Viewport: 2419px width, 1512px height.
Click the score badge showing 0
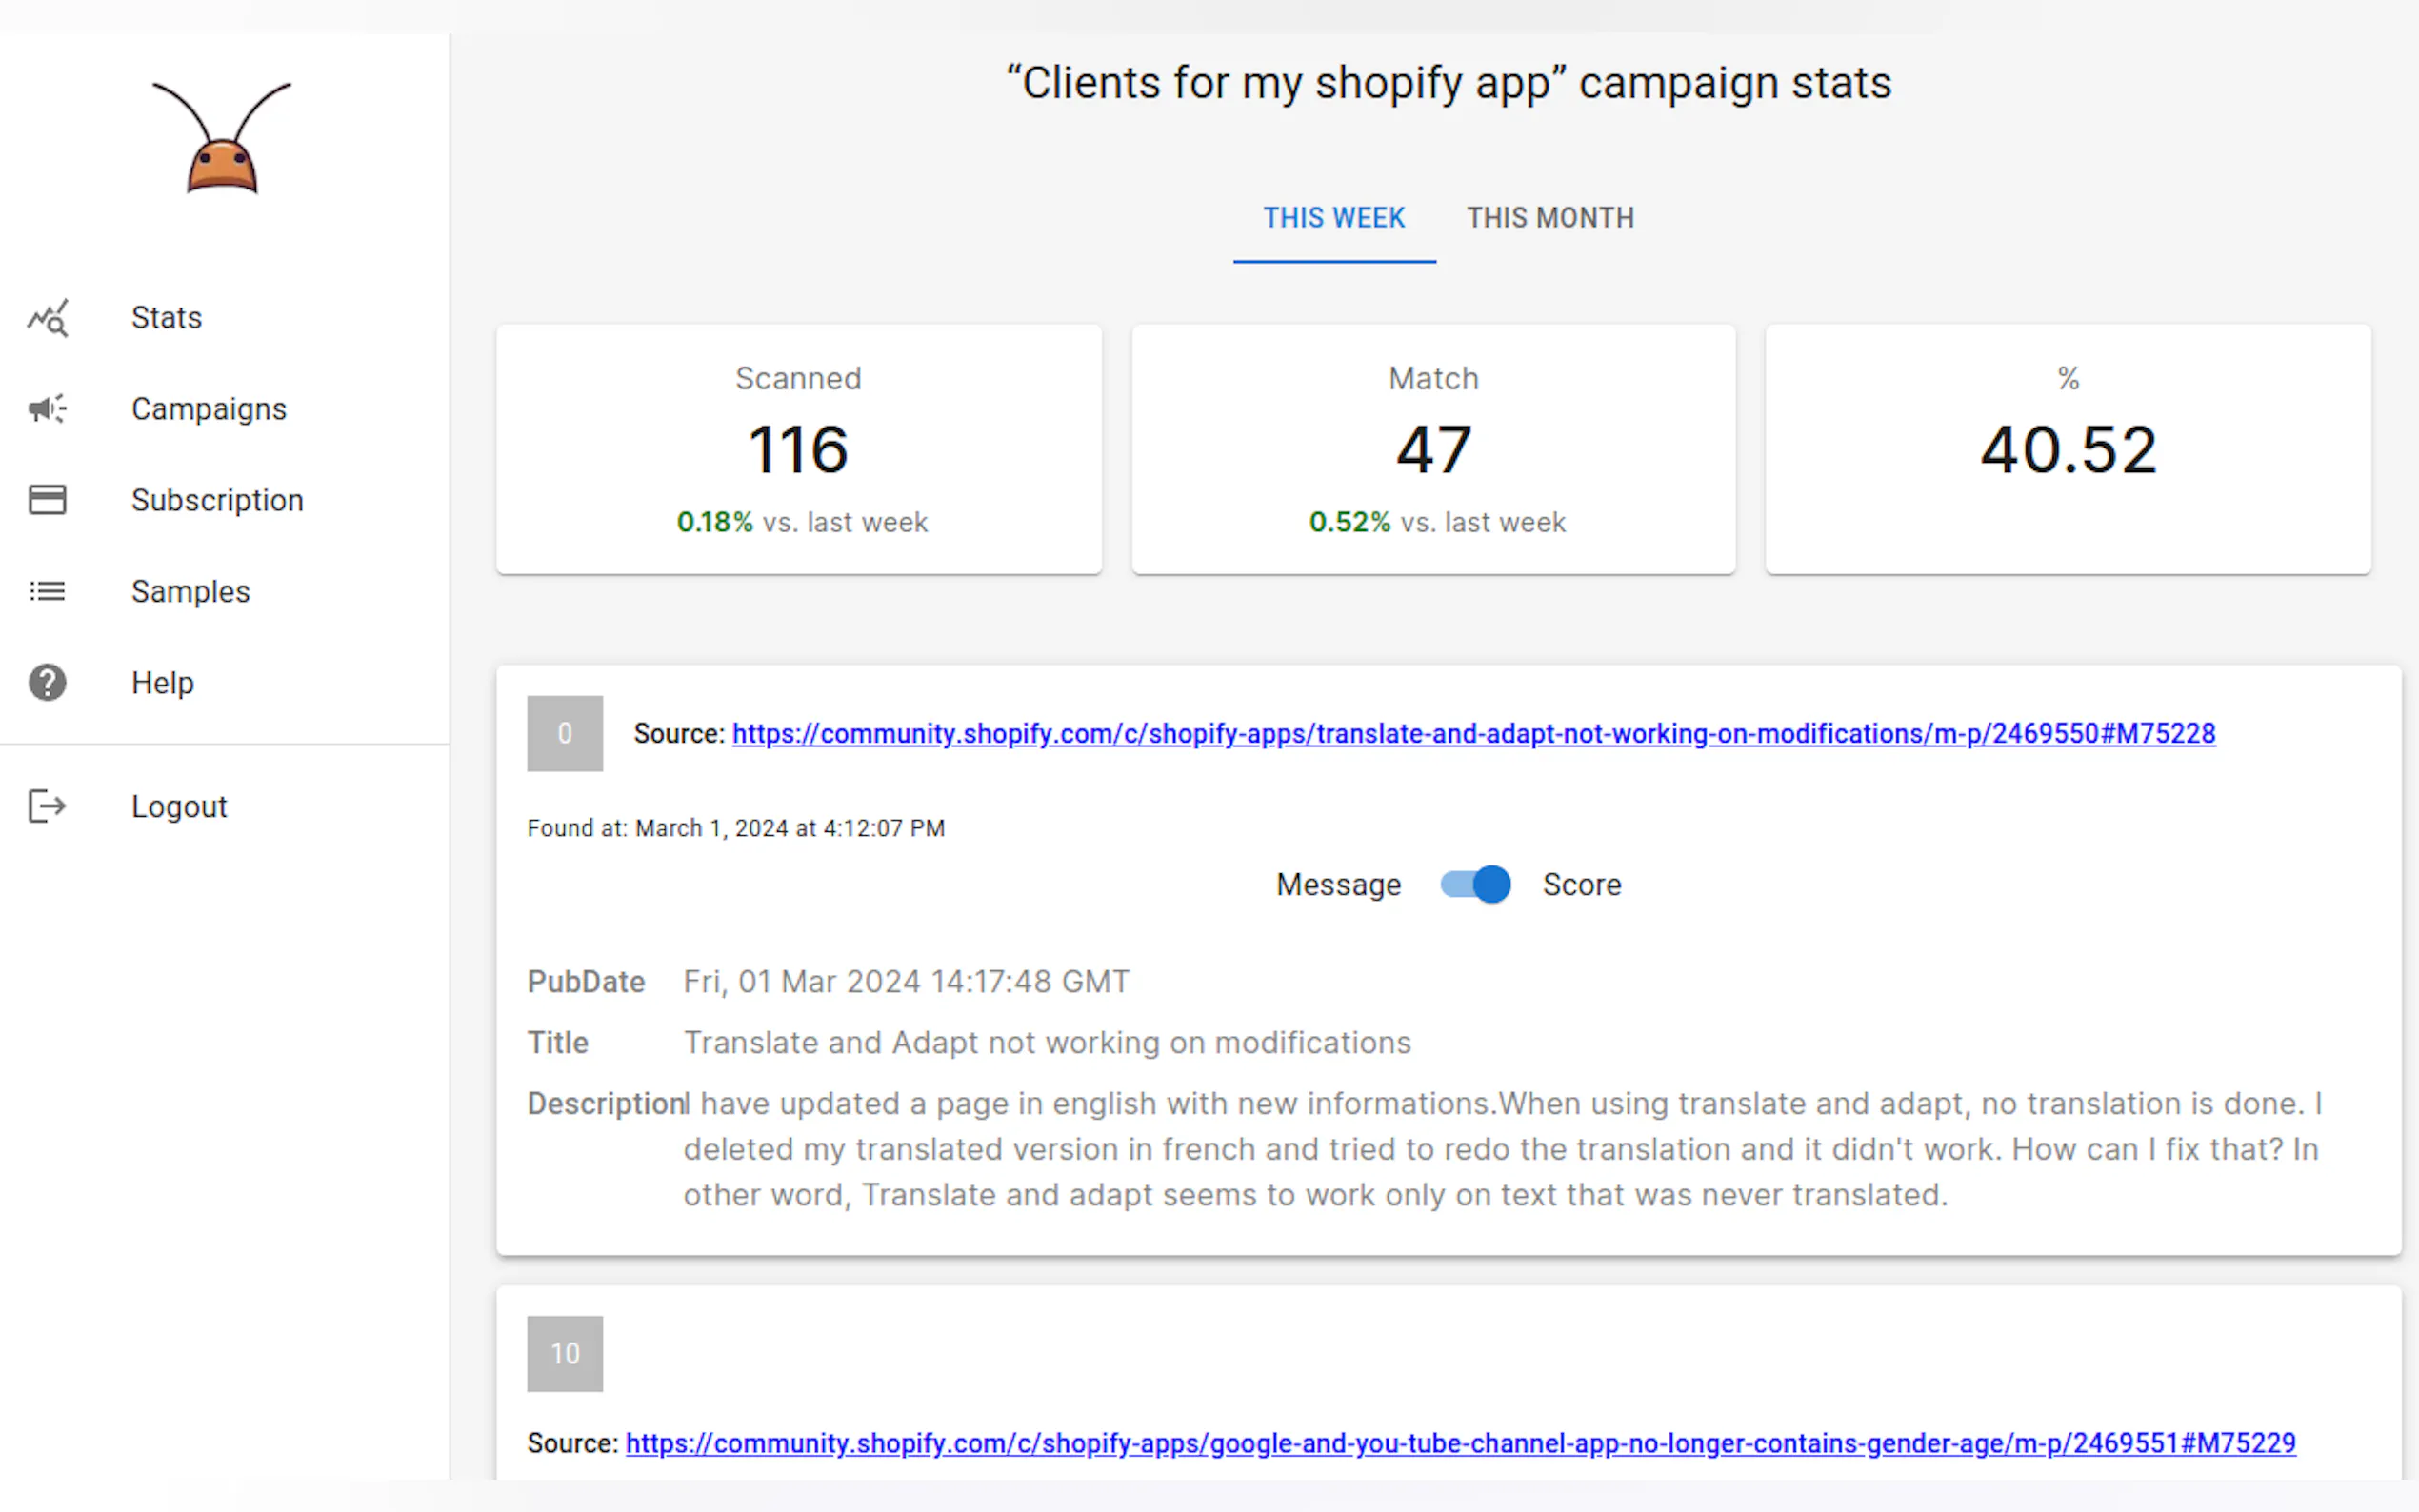coord(564,734)
